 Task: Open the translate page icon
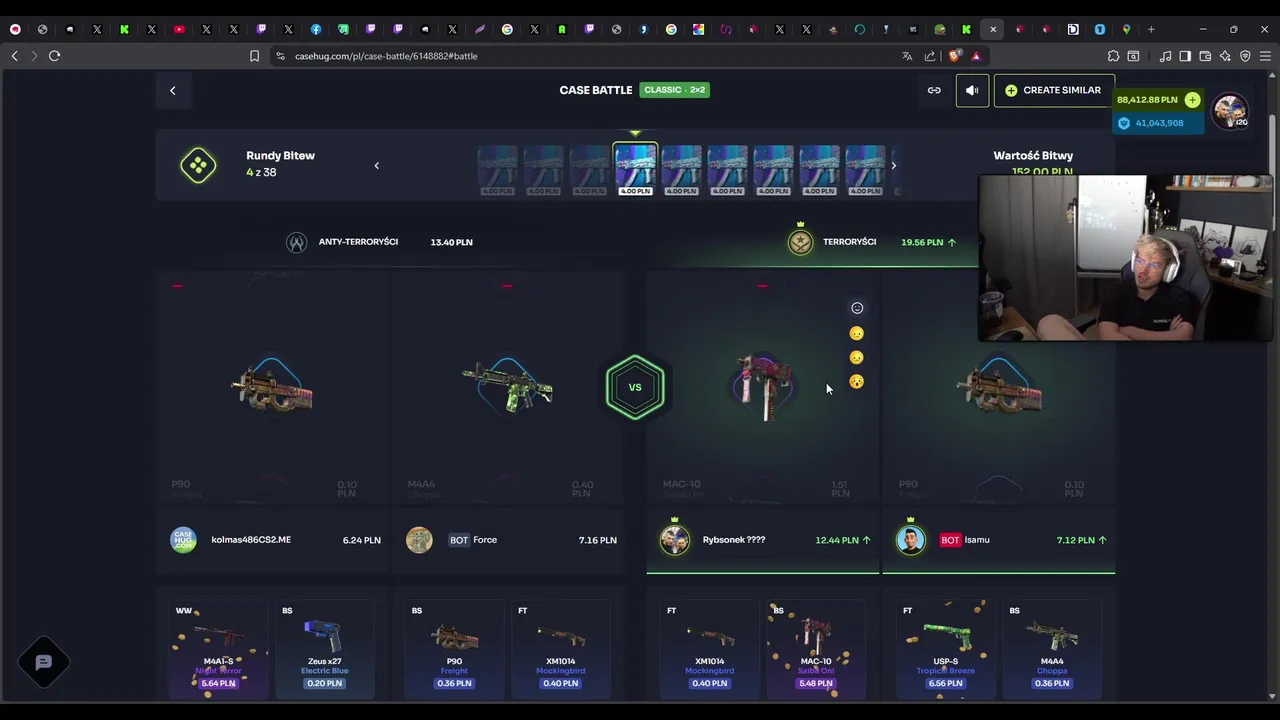[907, 56]
